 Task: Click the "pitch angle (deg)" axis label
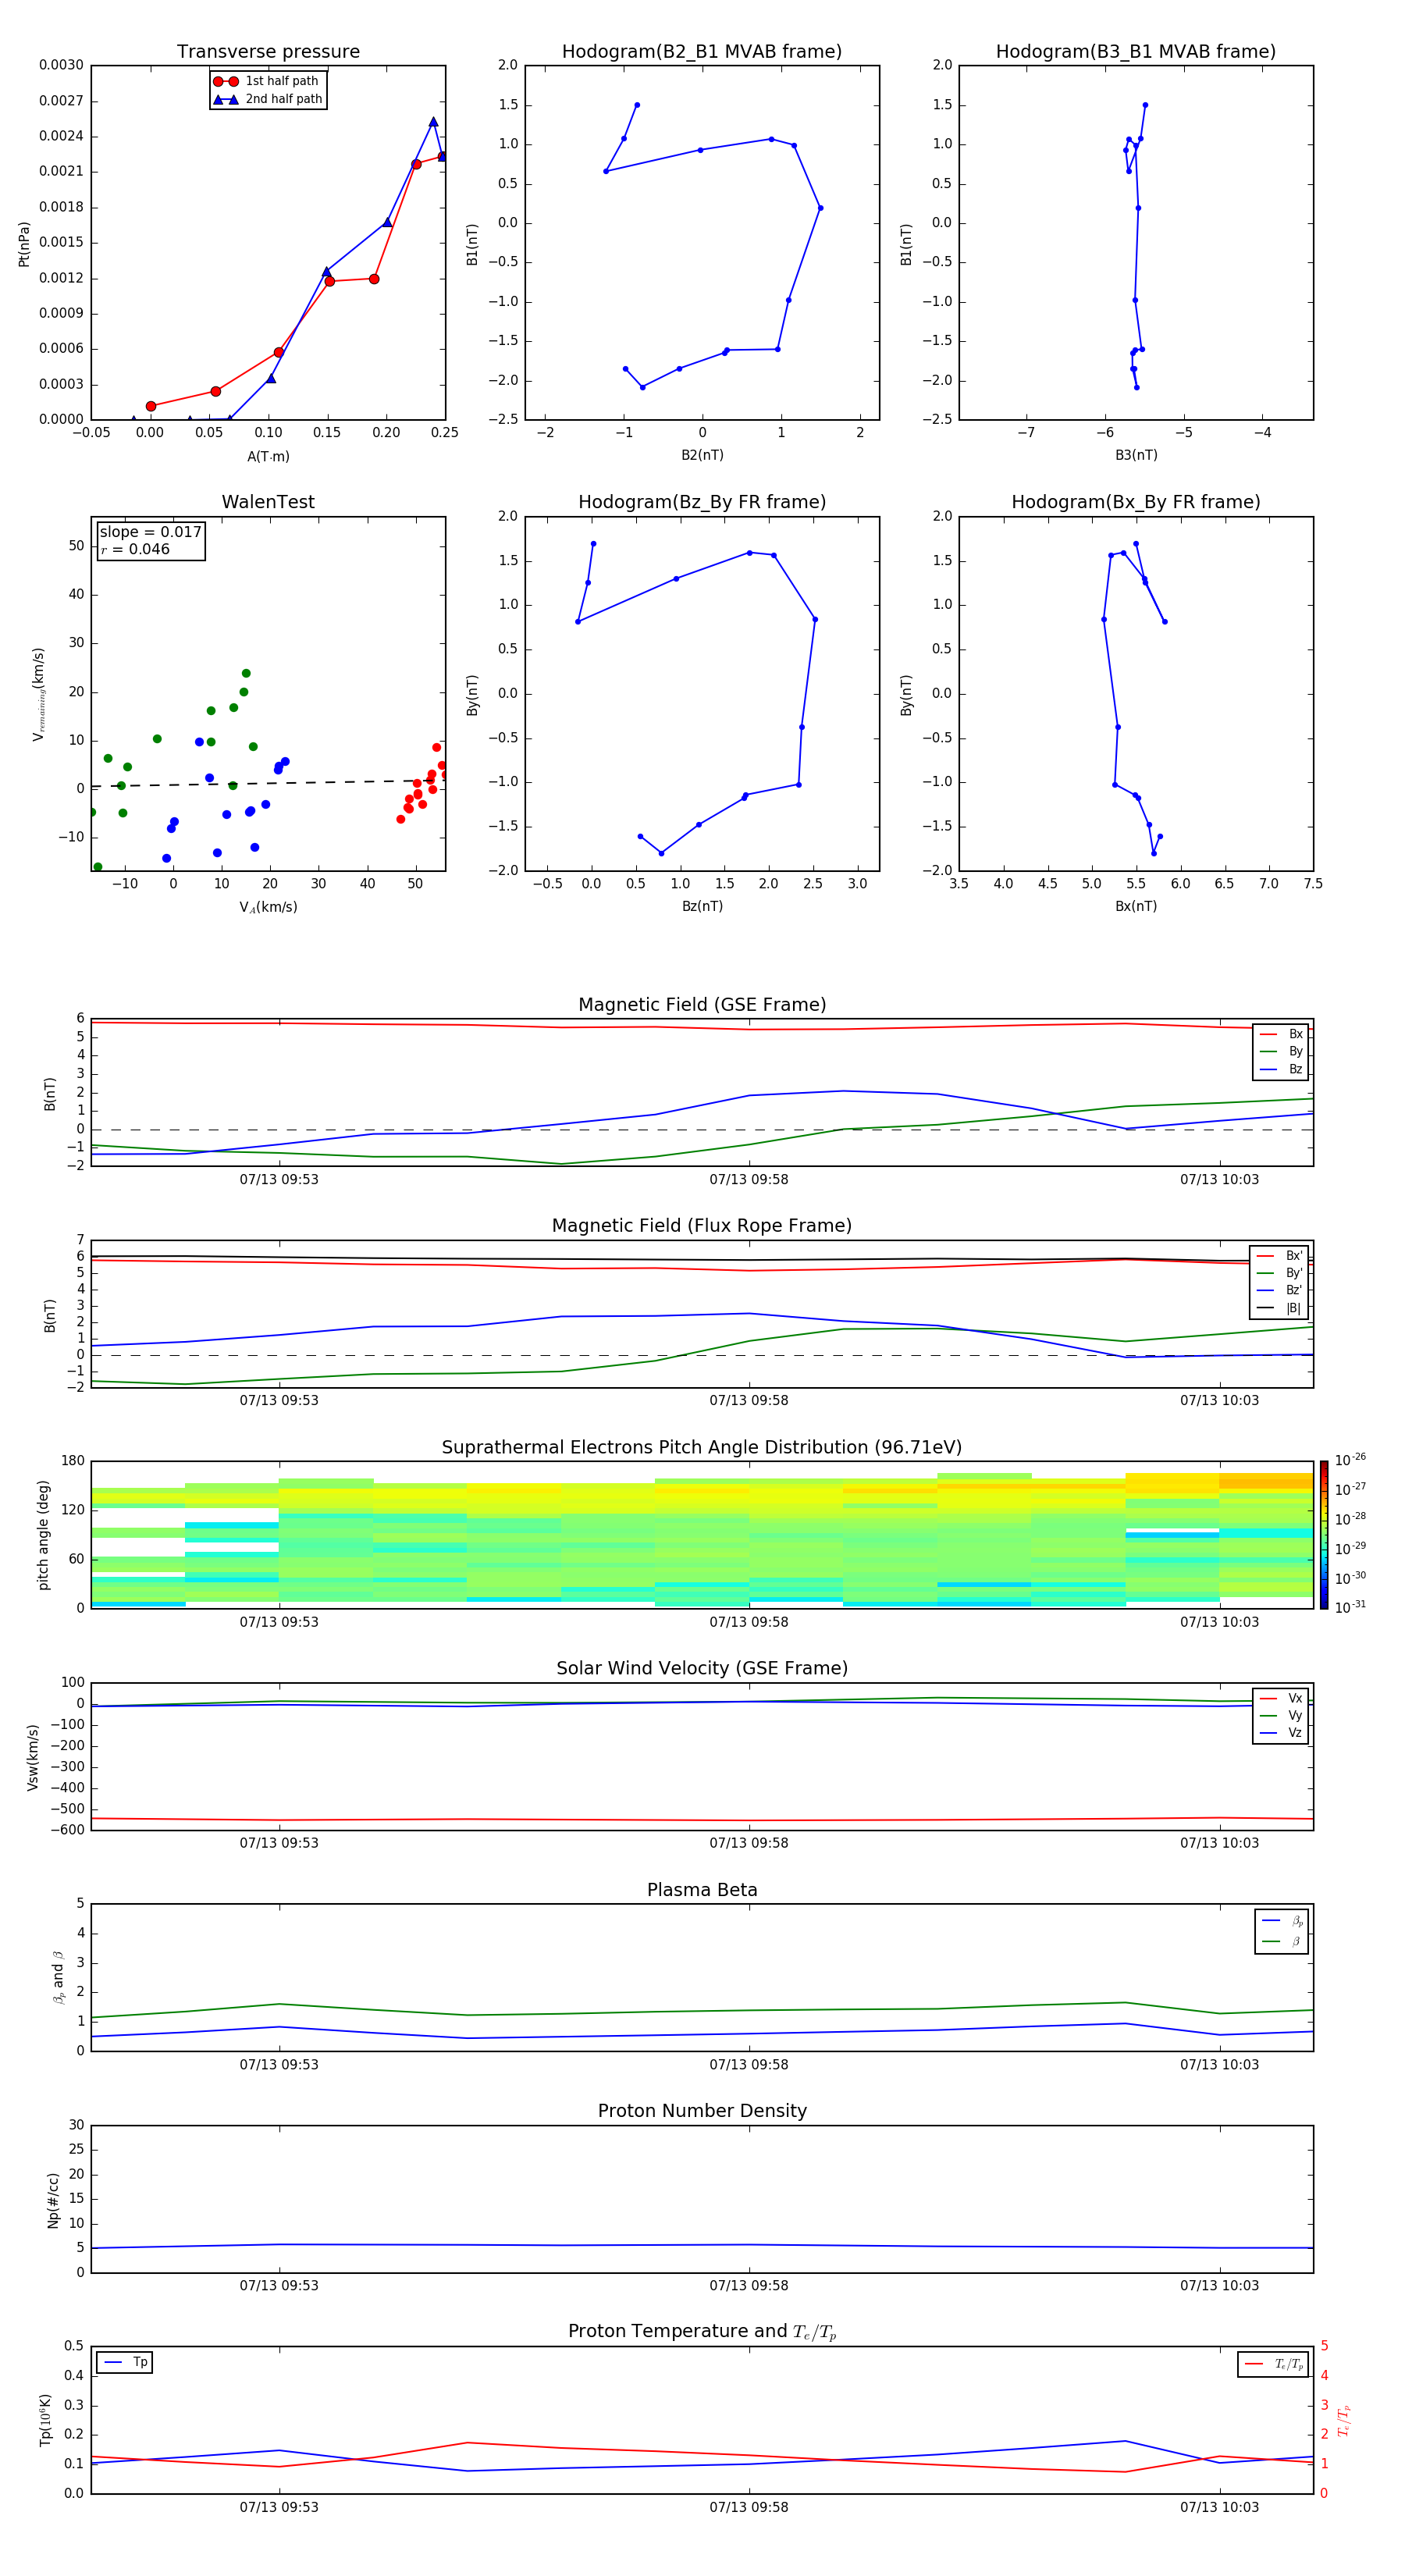[x=43, y=1535]
